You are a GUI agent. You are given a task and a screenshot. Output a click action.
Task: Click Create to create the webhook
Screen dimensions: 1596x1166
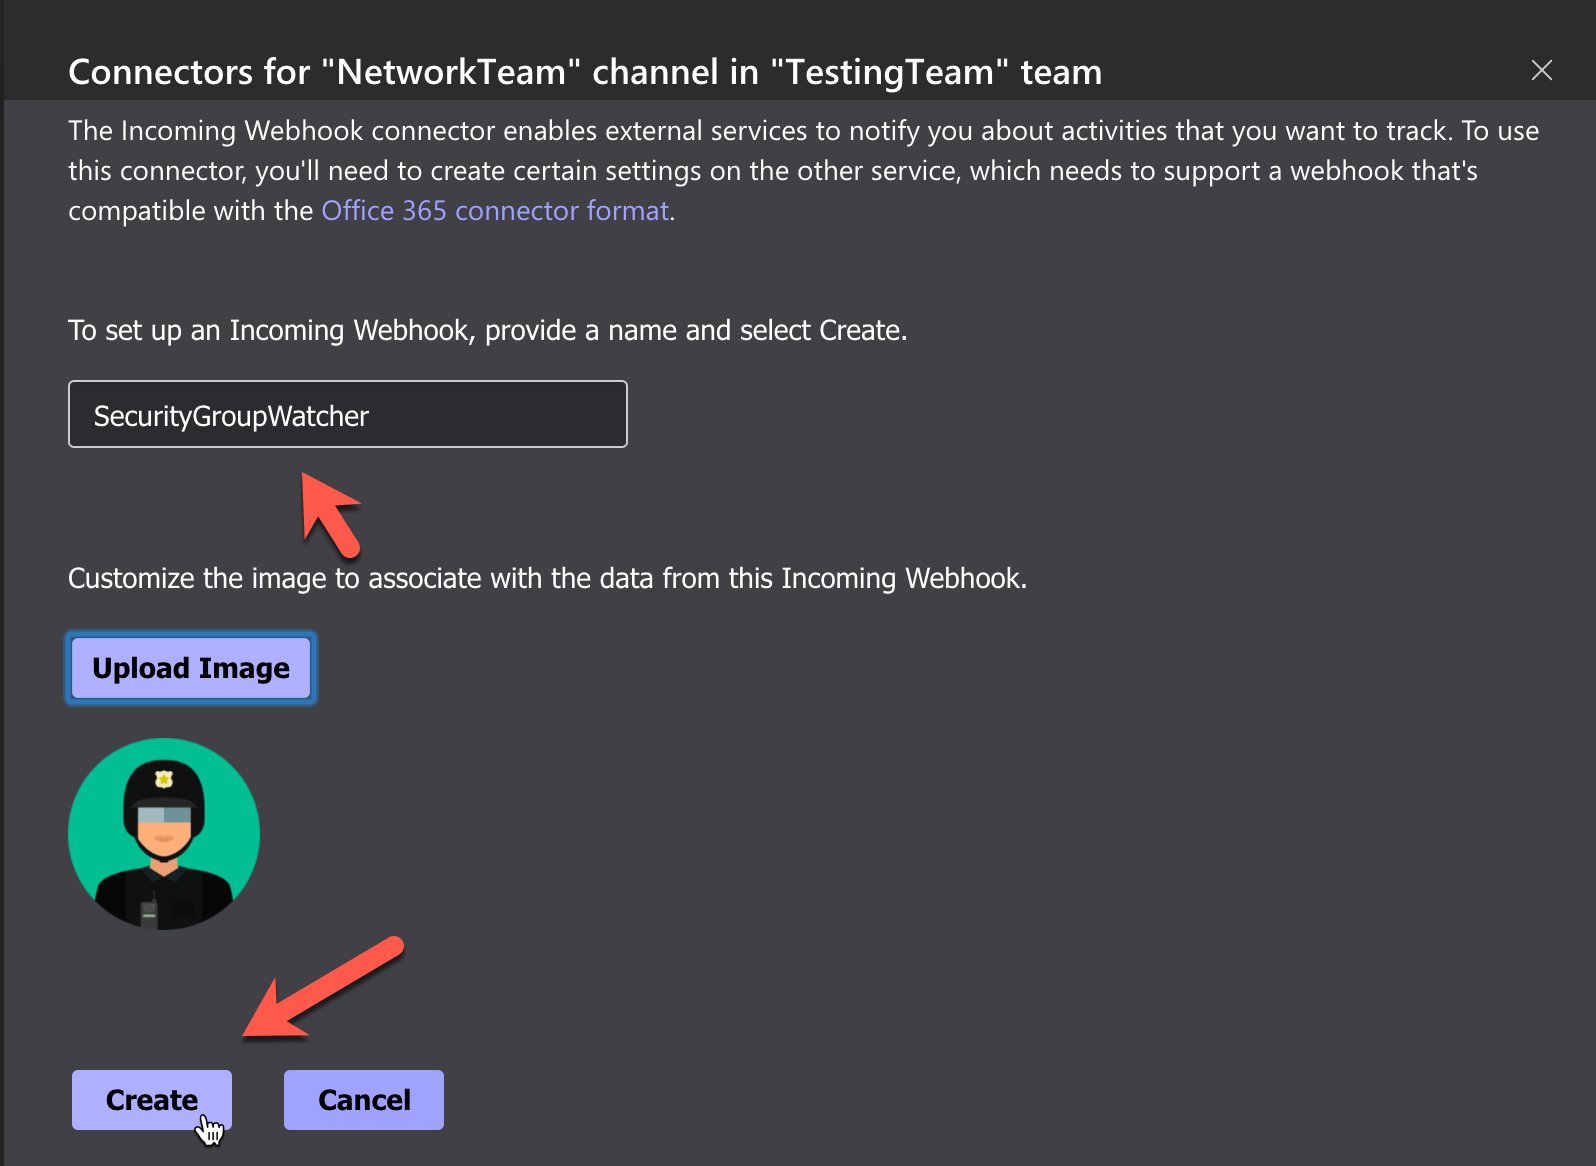152,1100
